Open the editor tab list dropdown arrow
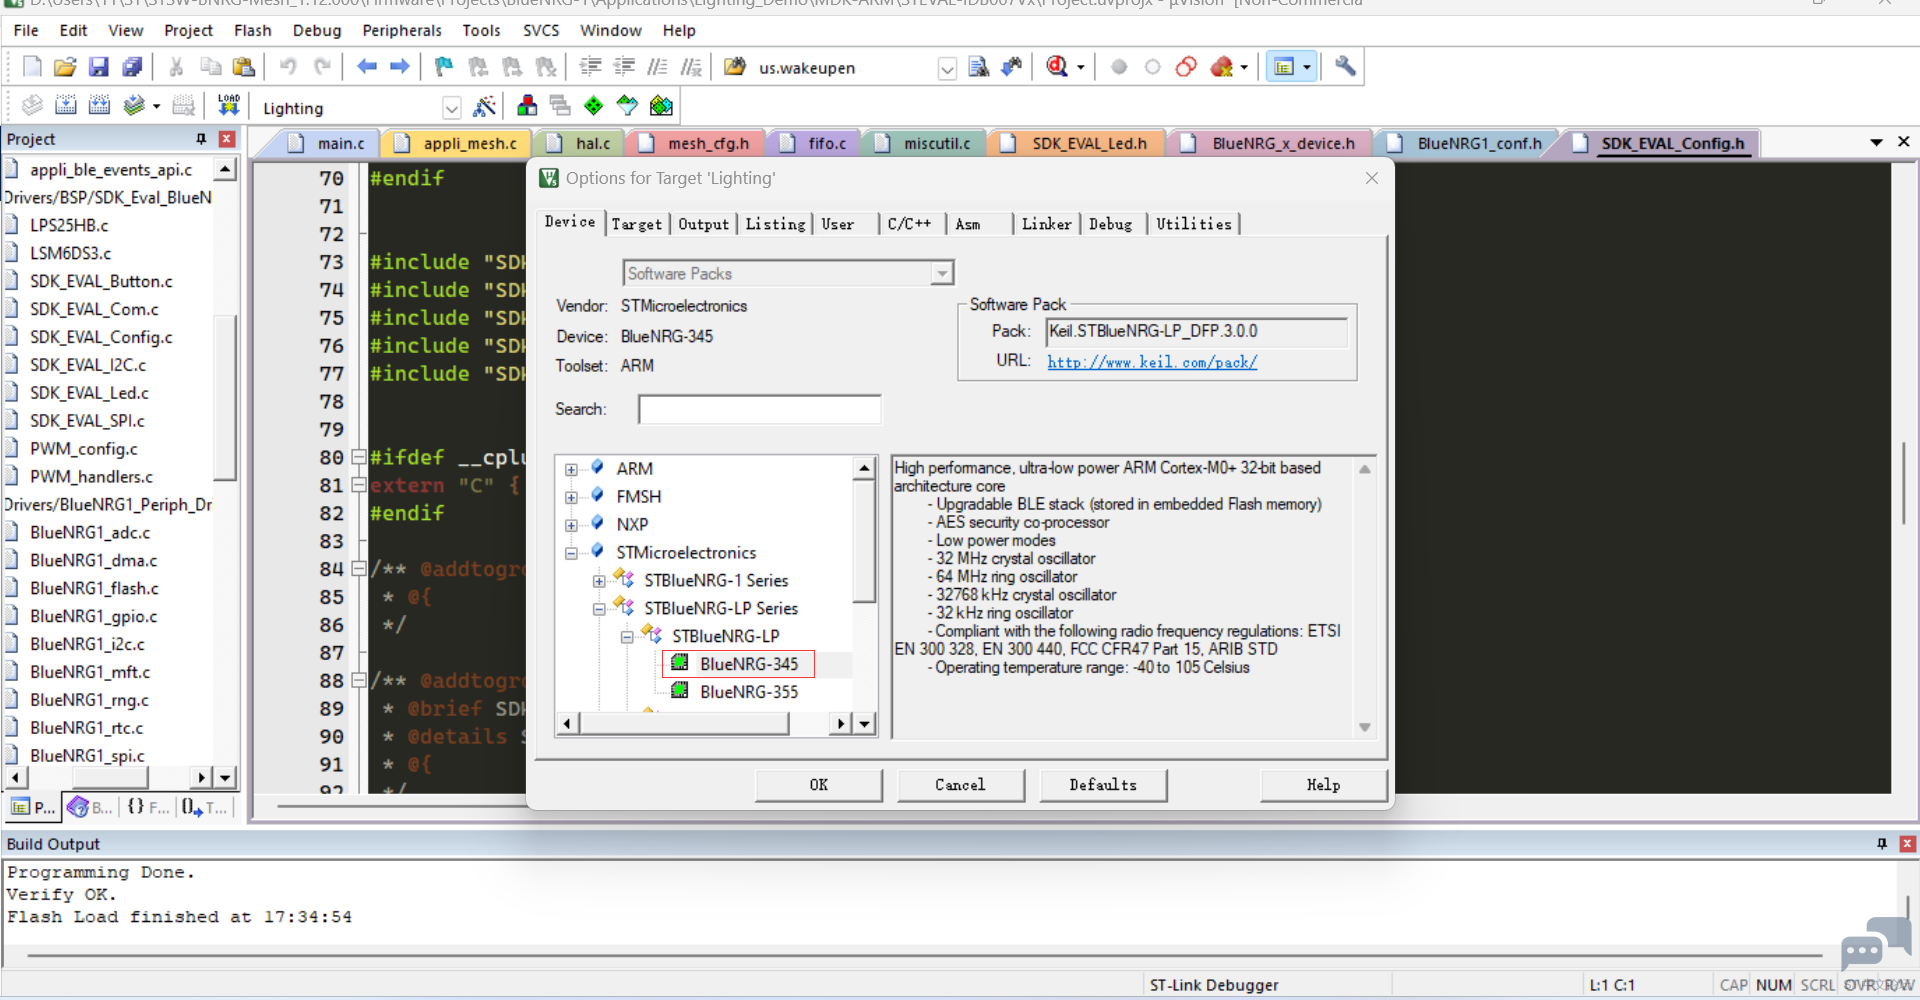The height and width of the screenshot is (1000, 1920). (x=1876, y=143)
